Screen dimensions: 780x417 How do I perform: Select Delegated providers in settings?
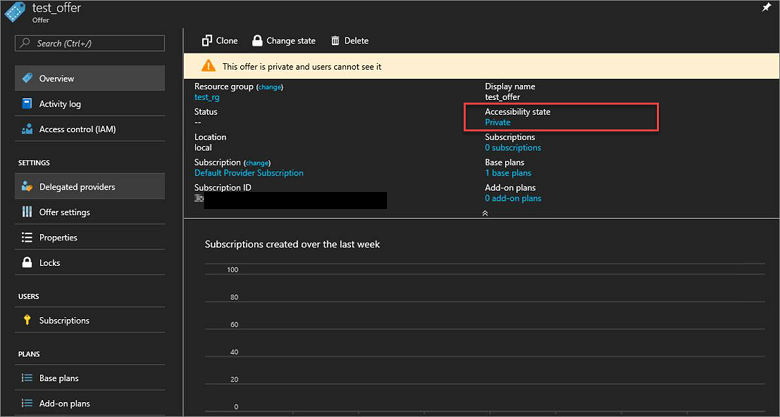(x=76, y=187)
